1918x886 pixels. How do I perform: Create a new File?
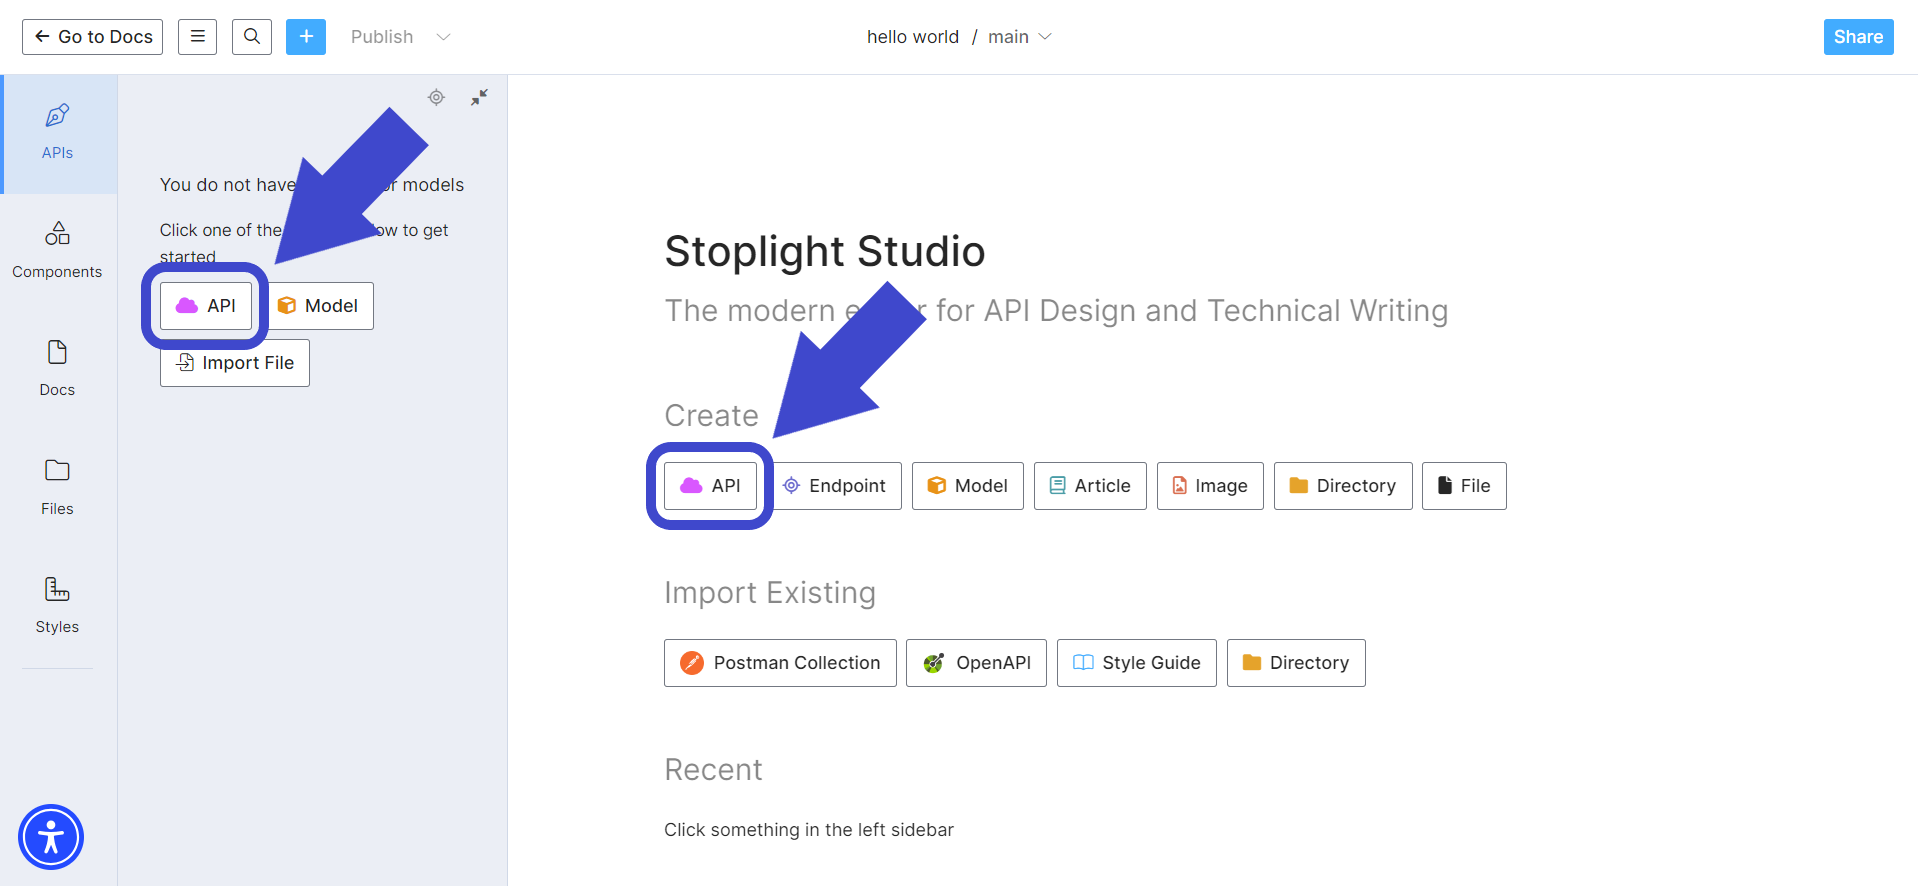pyautogui.click(x=1464, y=486)
